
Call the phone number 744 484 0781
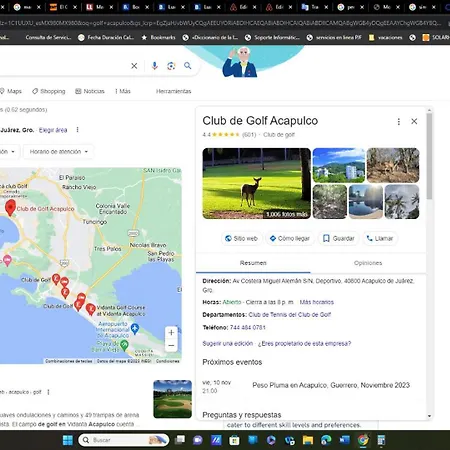248,327
